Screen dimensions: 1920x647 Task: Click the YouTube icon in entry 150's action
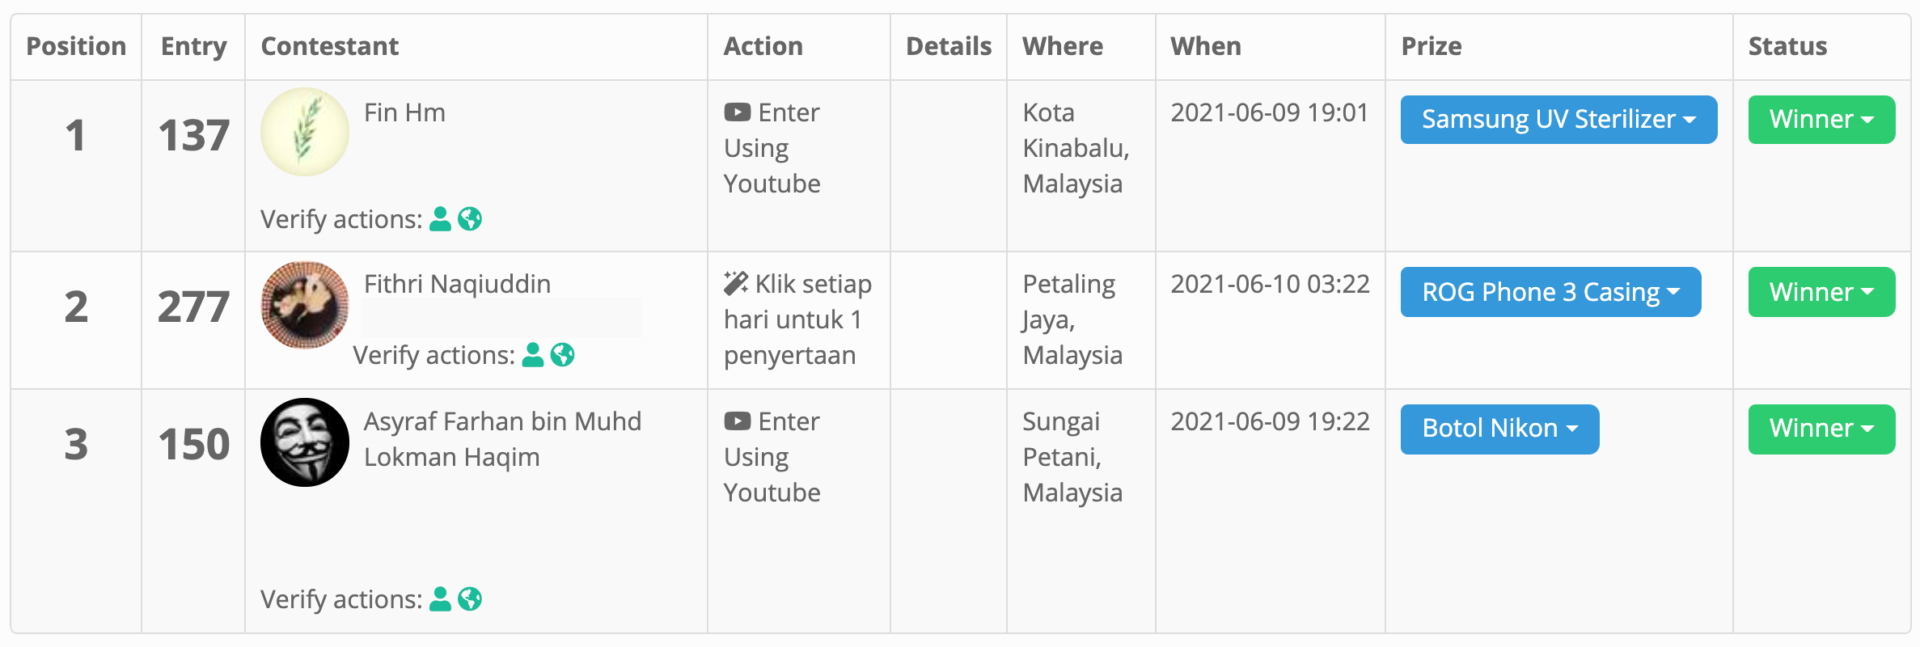pos(737,422)
